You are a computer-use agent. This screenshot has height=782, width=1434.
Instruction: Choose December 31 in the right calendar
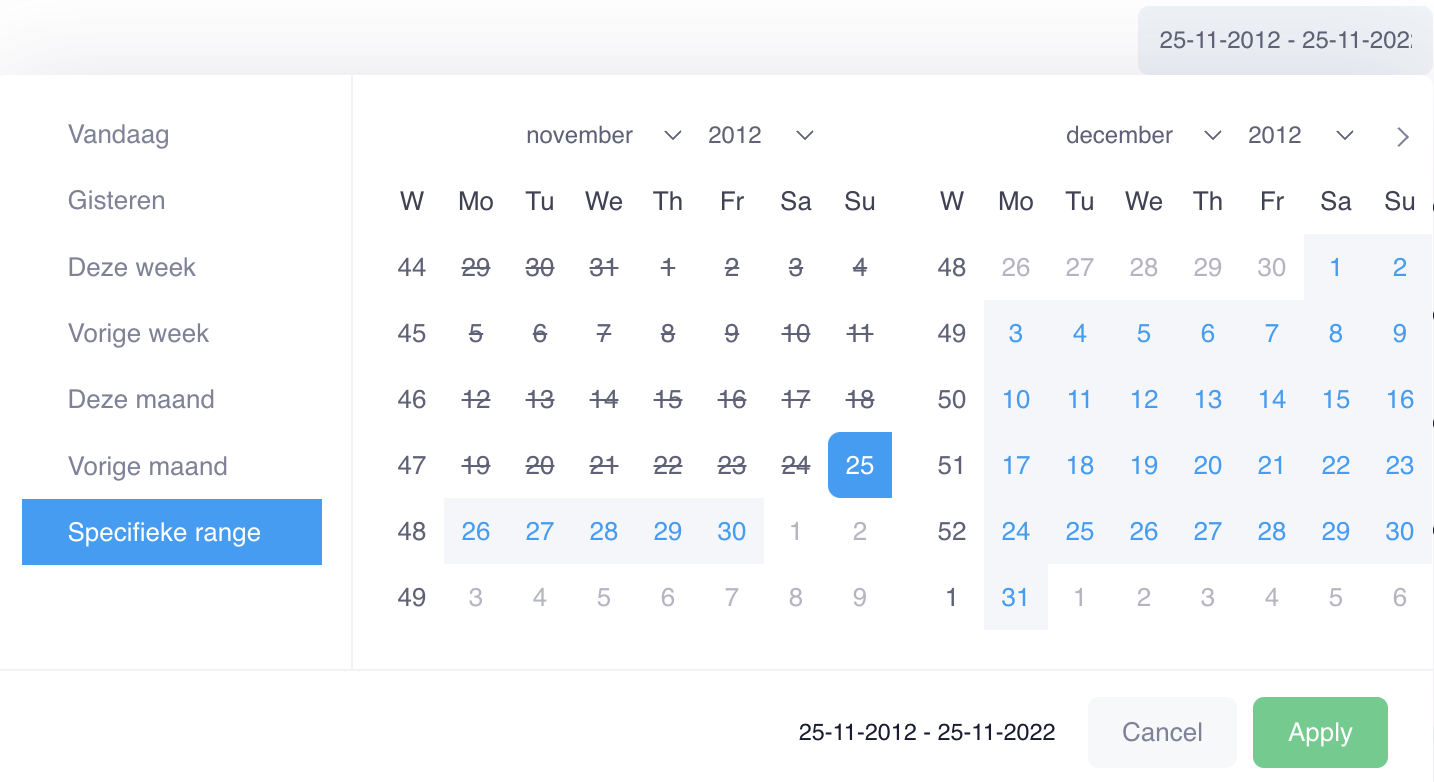(1016, 597)
